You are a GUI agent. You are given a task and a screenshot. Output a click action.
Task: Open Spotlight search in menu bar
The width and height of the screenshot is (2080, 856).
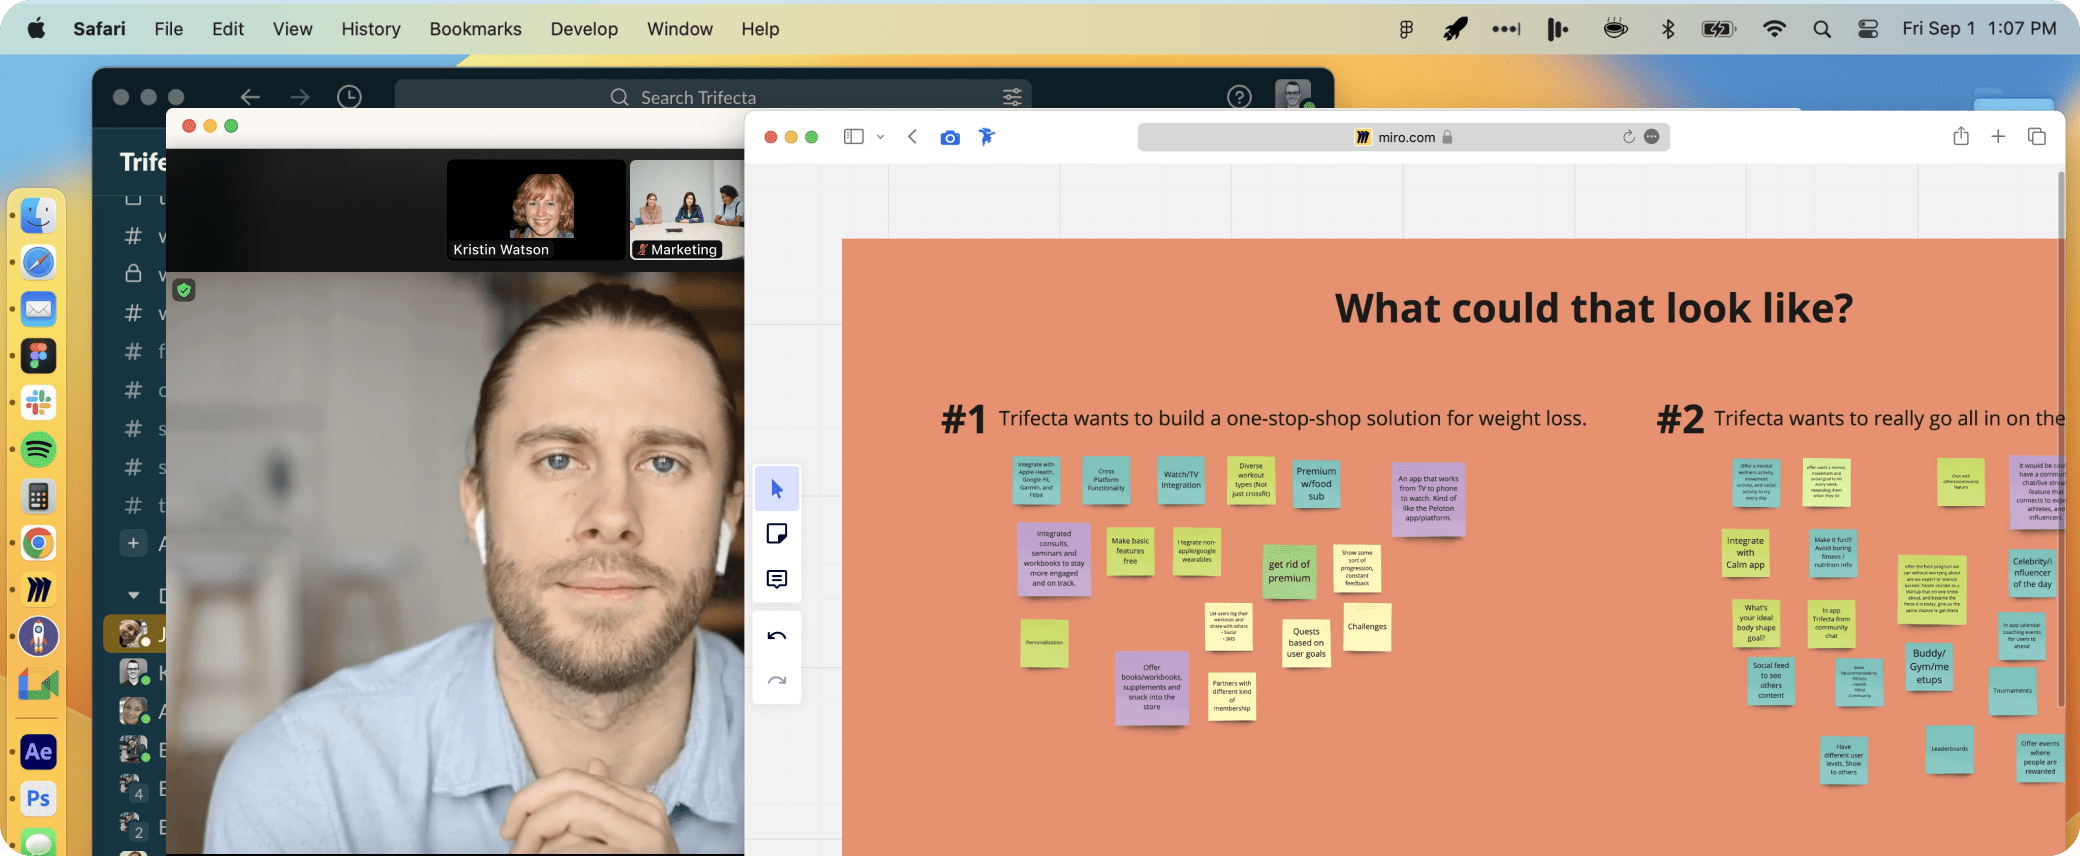tap(1822, 29)
